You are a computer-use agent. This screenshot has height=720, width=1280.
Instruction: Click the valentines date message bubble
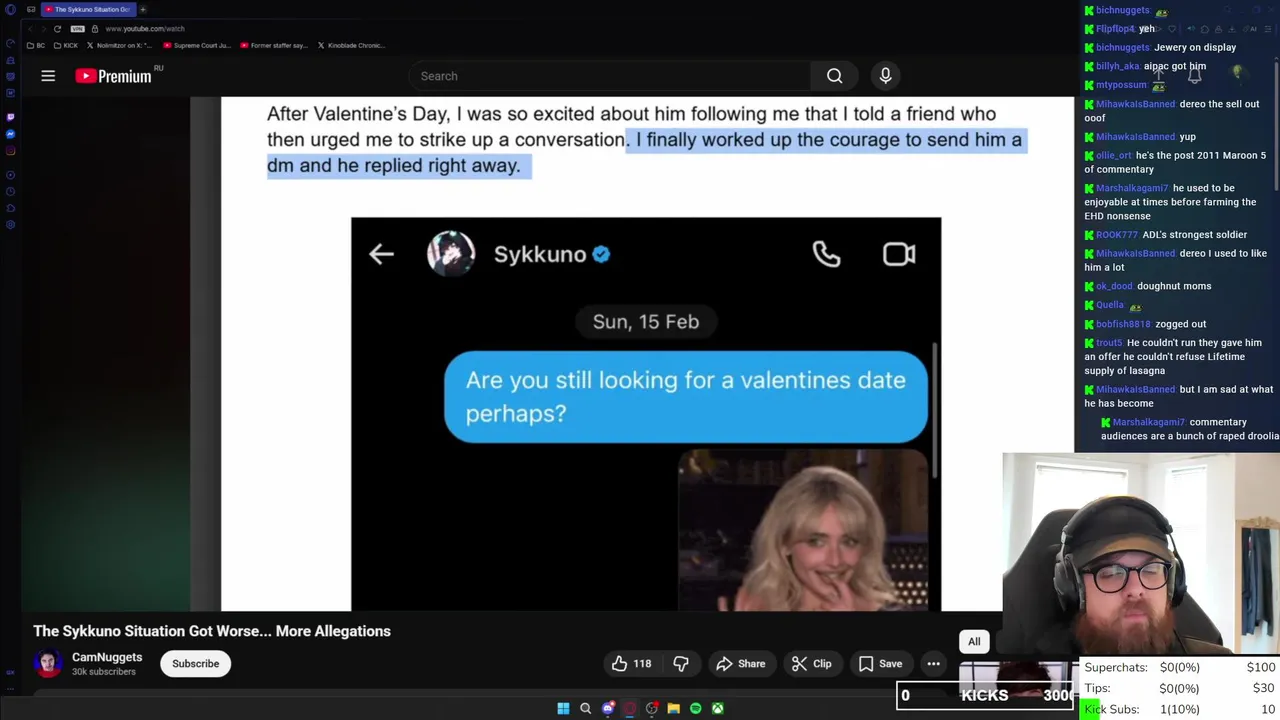tap(686, 396)
